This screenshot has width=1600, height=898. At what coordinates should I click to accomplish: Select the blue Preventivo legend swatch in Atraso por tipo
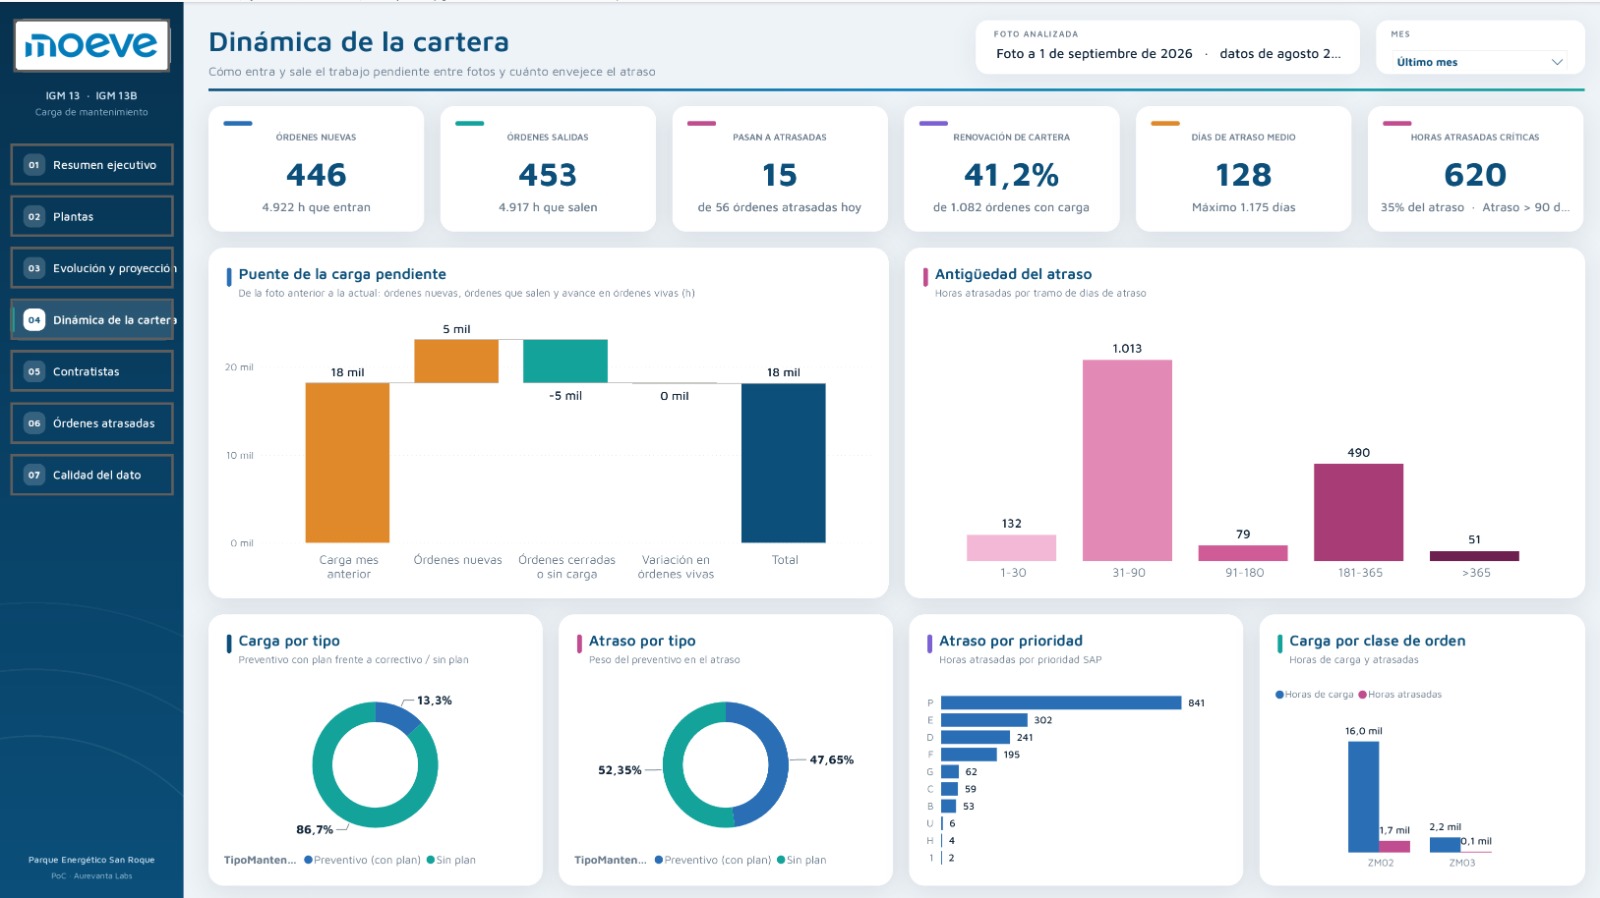(x=659, y=860)
